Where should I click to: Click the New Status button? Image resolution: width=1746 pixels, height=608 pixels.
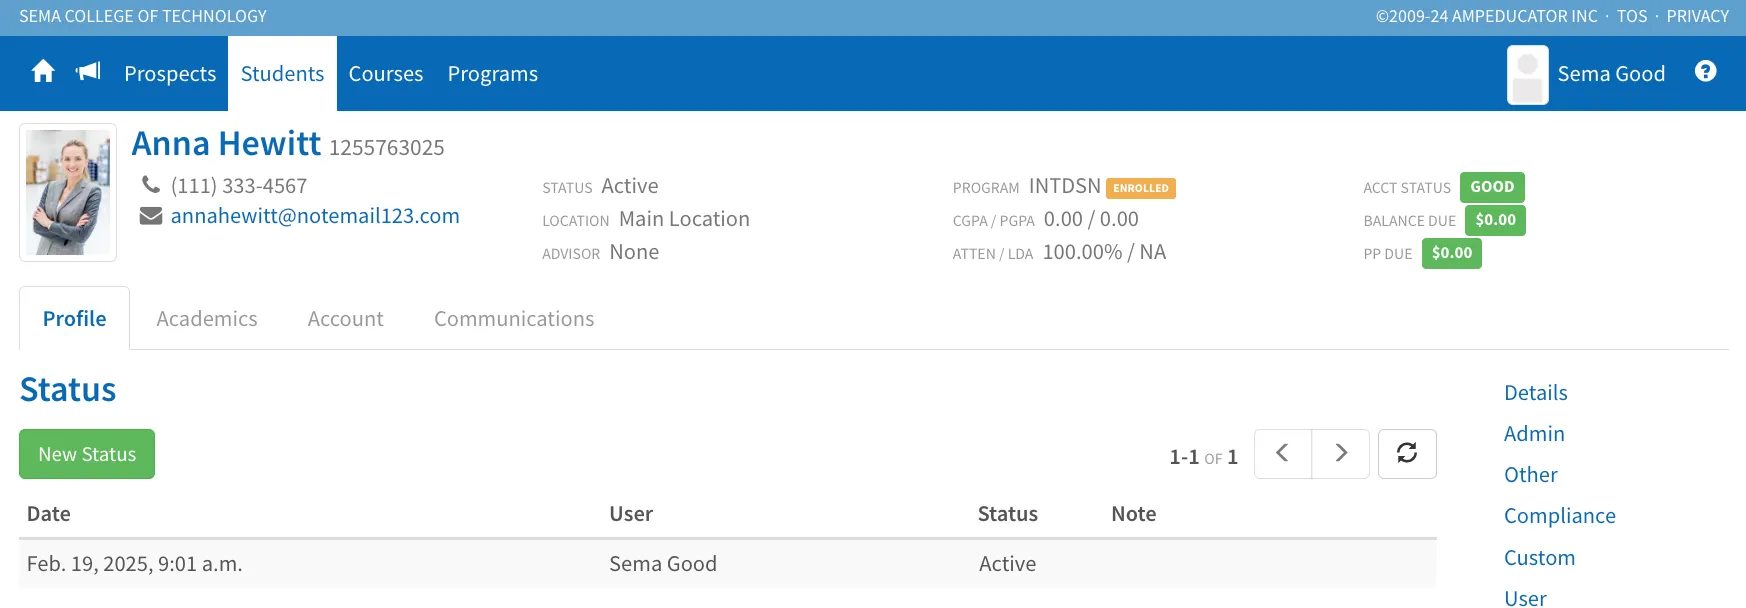pos(87,454)
